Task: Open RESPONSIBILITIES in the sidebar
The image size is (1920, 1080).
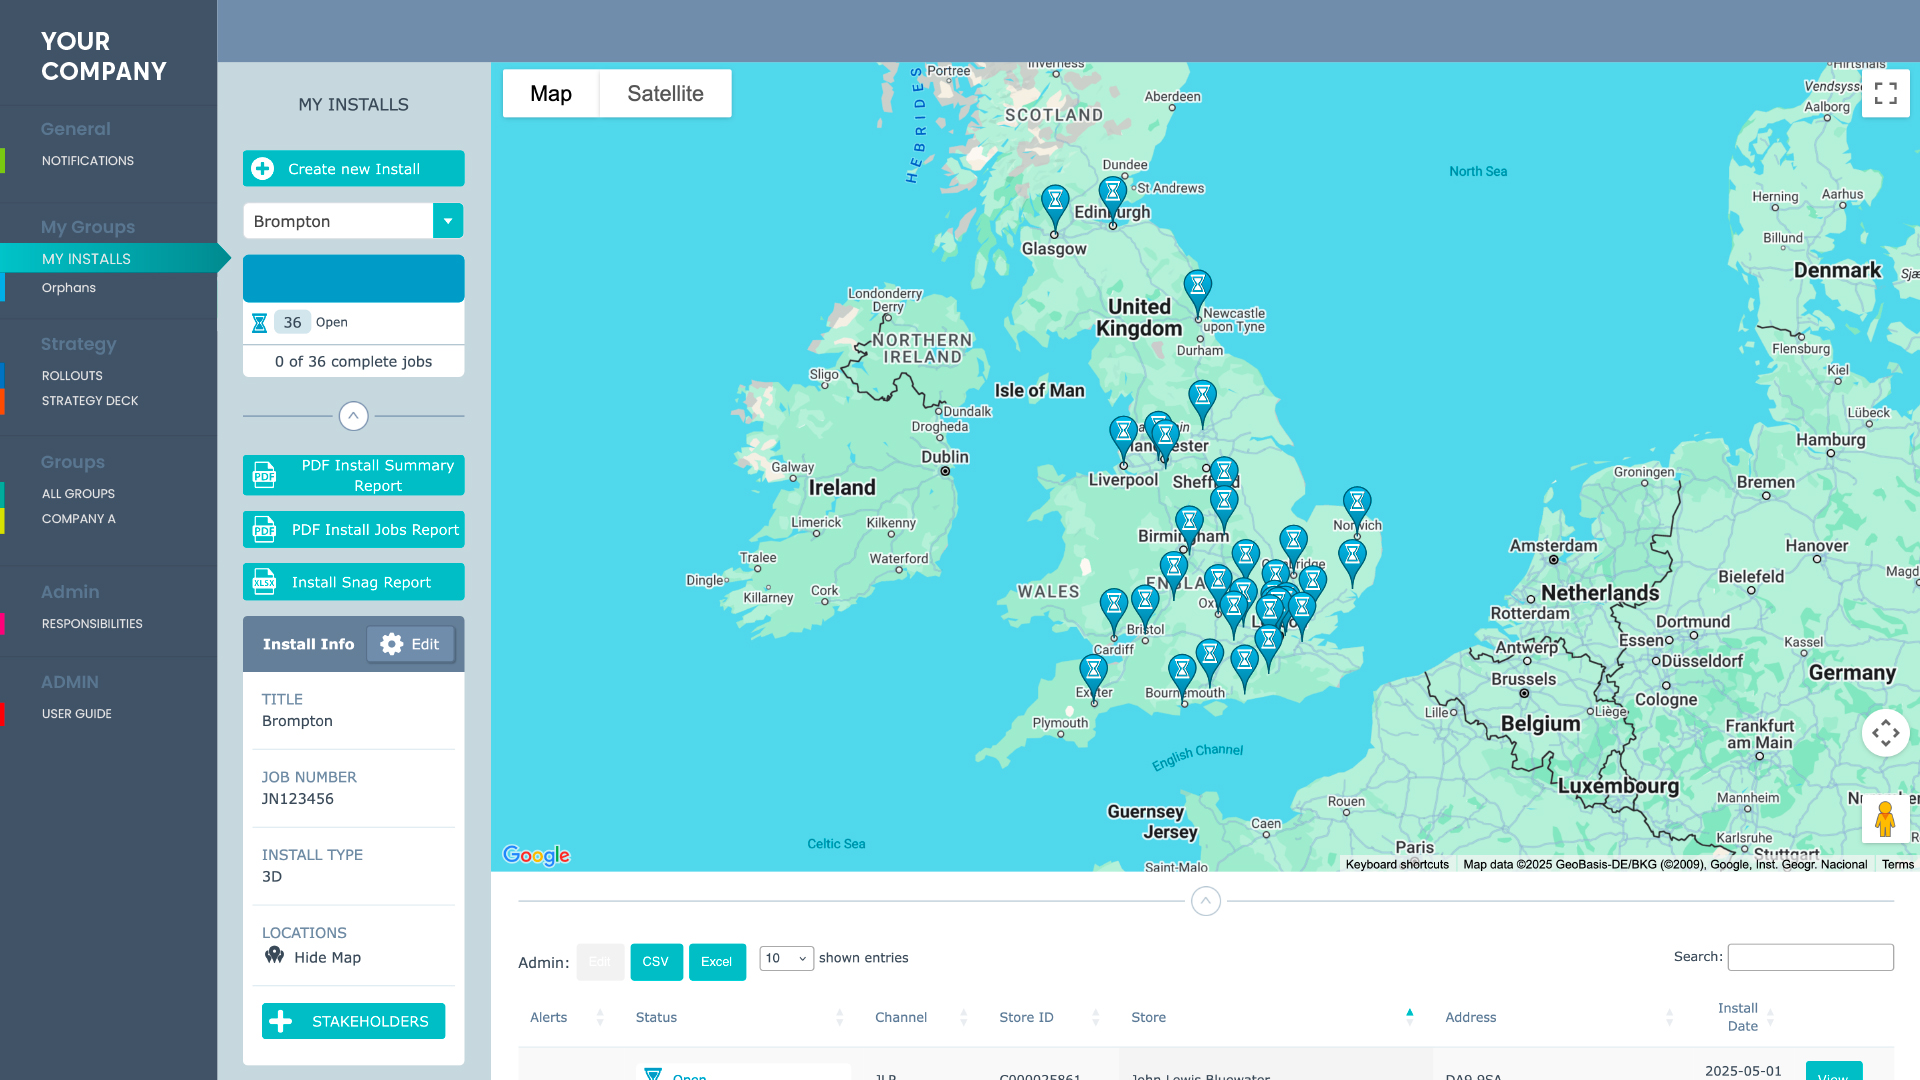Action: (x=92, y=624)
